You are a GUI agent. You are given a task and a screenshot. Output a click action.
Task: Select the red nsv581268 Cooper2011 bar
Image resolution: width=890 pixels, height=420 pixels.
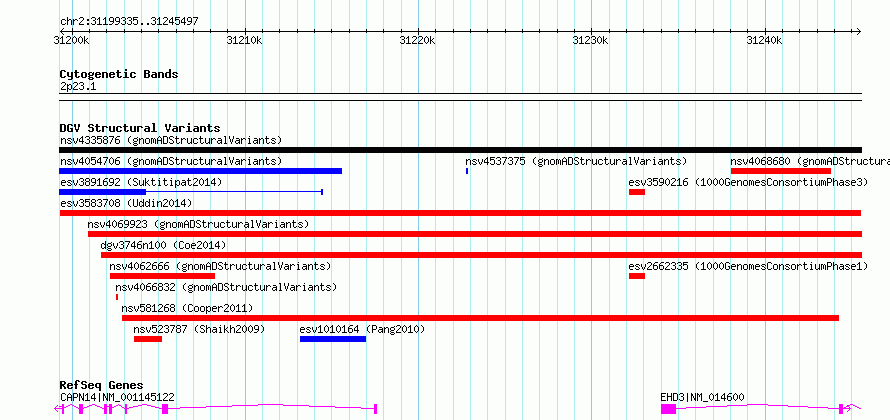(480, 318)
